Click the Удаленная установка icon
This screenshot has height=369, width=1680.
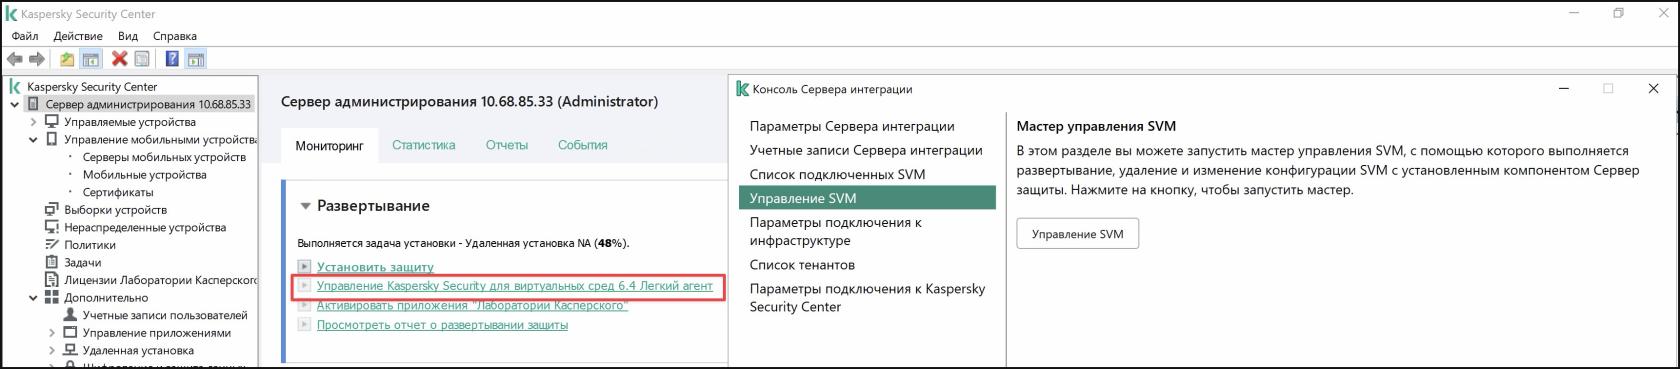[x=70, y=350]
